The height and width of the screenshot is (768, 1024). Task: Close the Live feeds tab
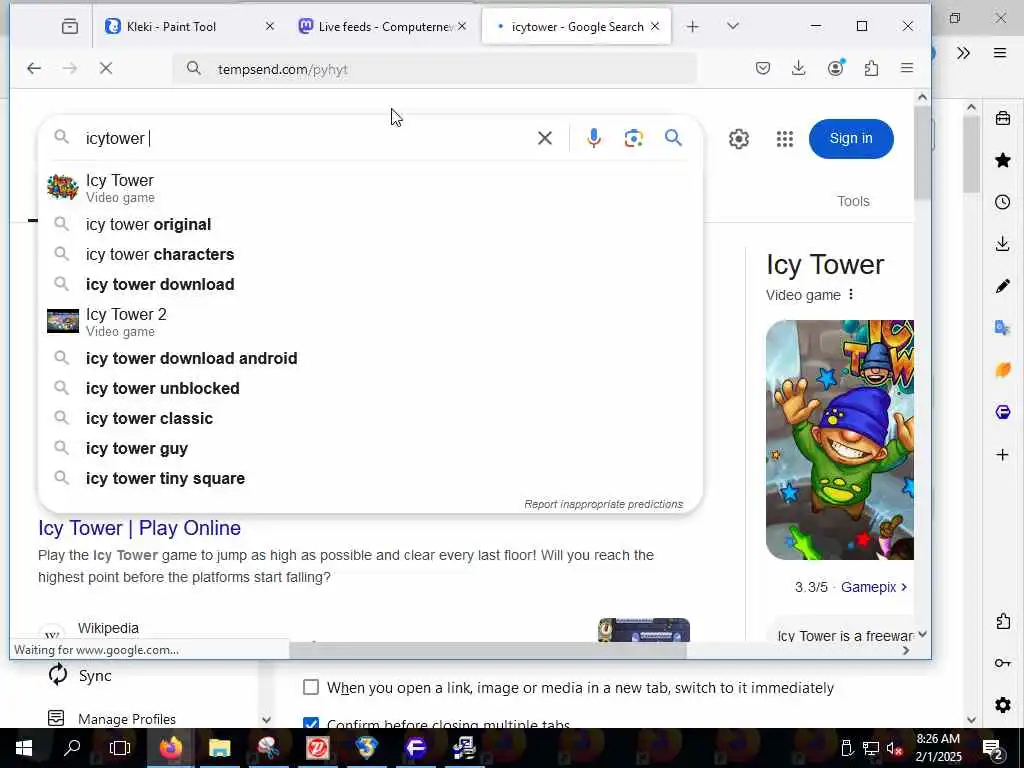click(x=462, y=26)
